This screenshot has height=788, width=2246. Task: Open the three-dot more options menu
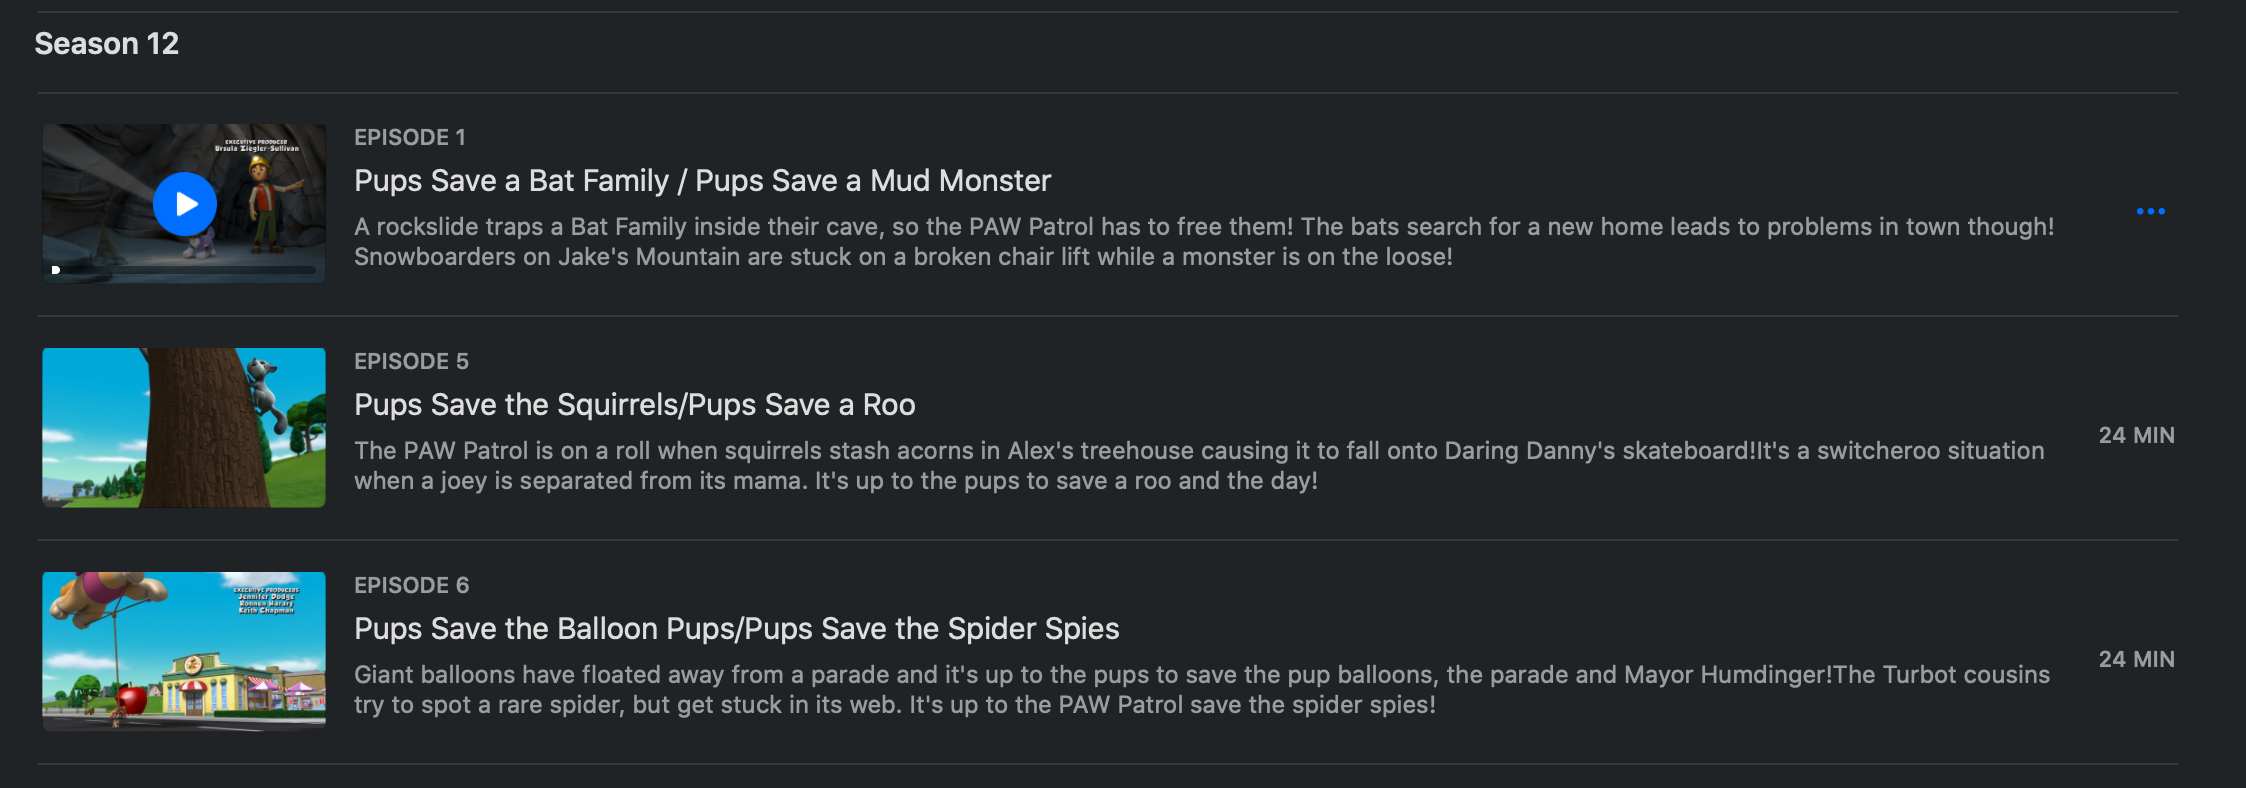click(x=2150, y=211)
